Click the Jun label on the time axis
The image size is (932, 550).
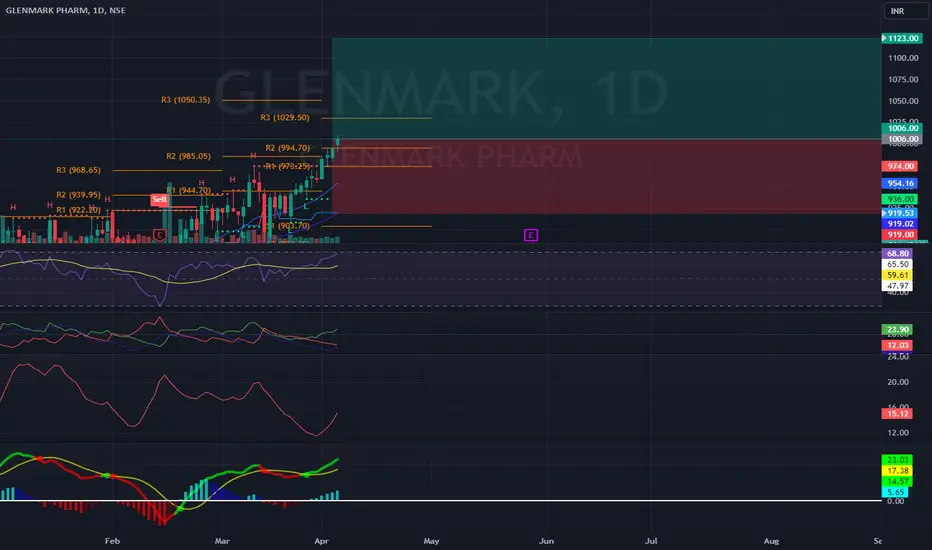(x=546, y=540)
